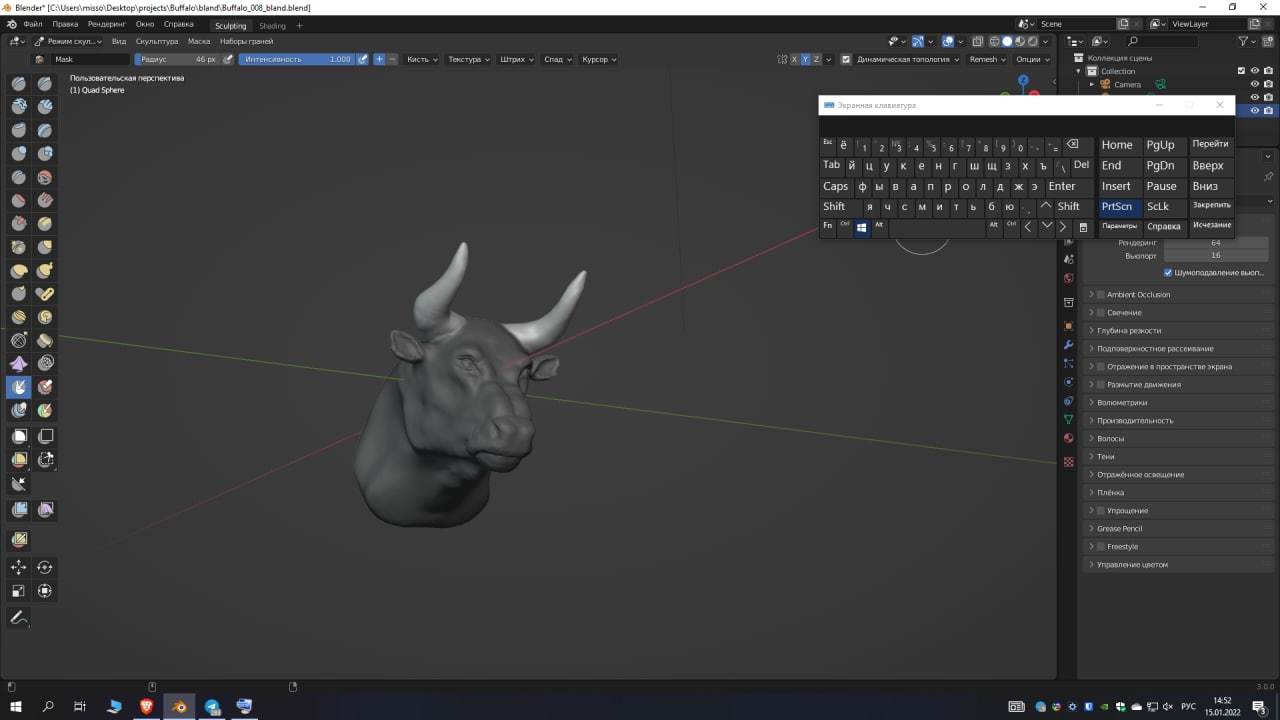Open the sculpt mode selector dropdown
The height and width of the screenshot is (720, 1280).
(69, 41)
